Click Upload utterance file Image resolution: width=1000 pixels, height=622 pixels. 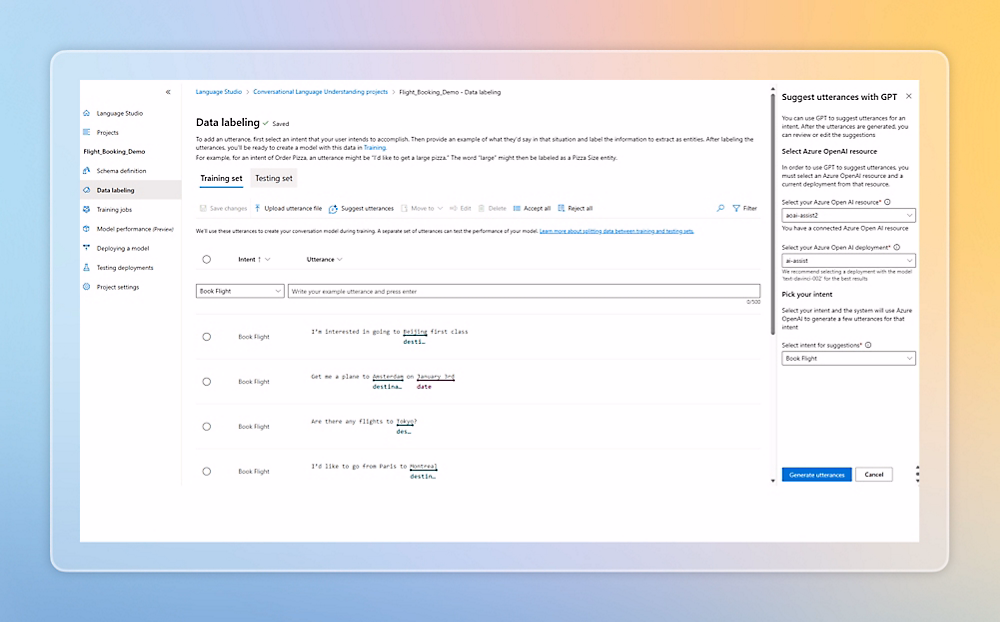288,208
